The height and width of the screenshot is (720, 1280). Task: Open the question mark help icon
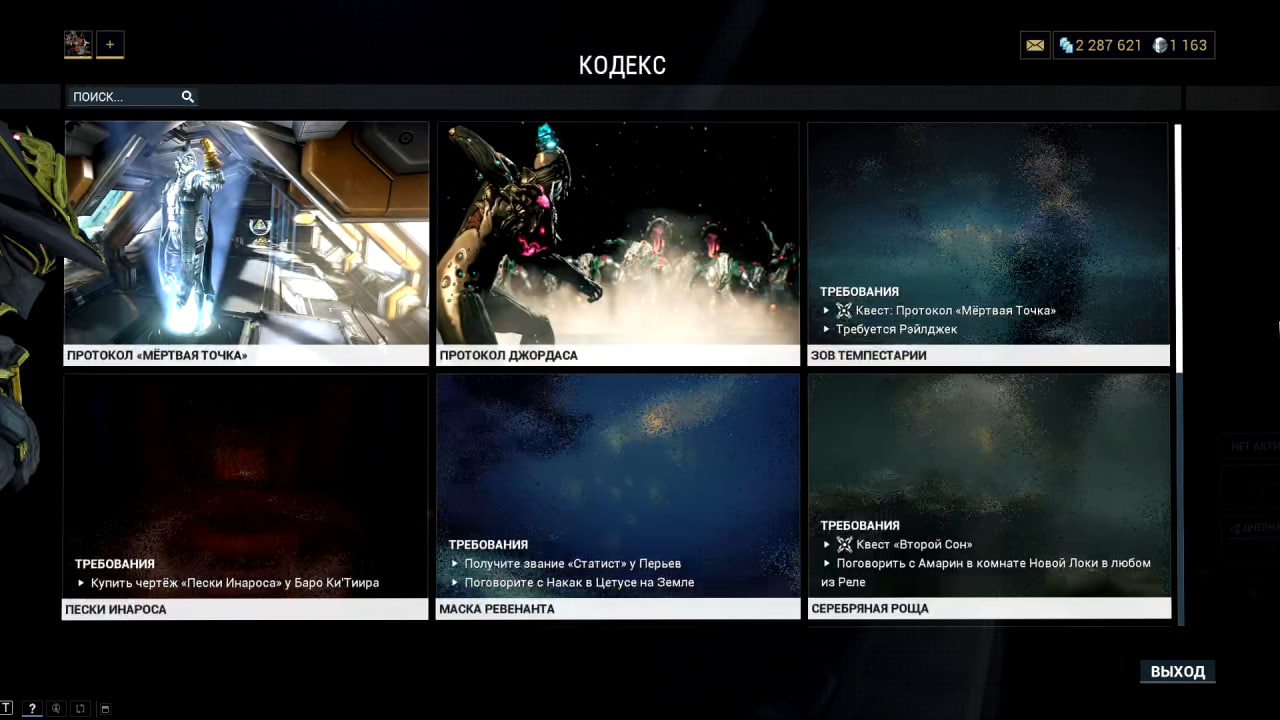32,708
